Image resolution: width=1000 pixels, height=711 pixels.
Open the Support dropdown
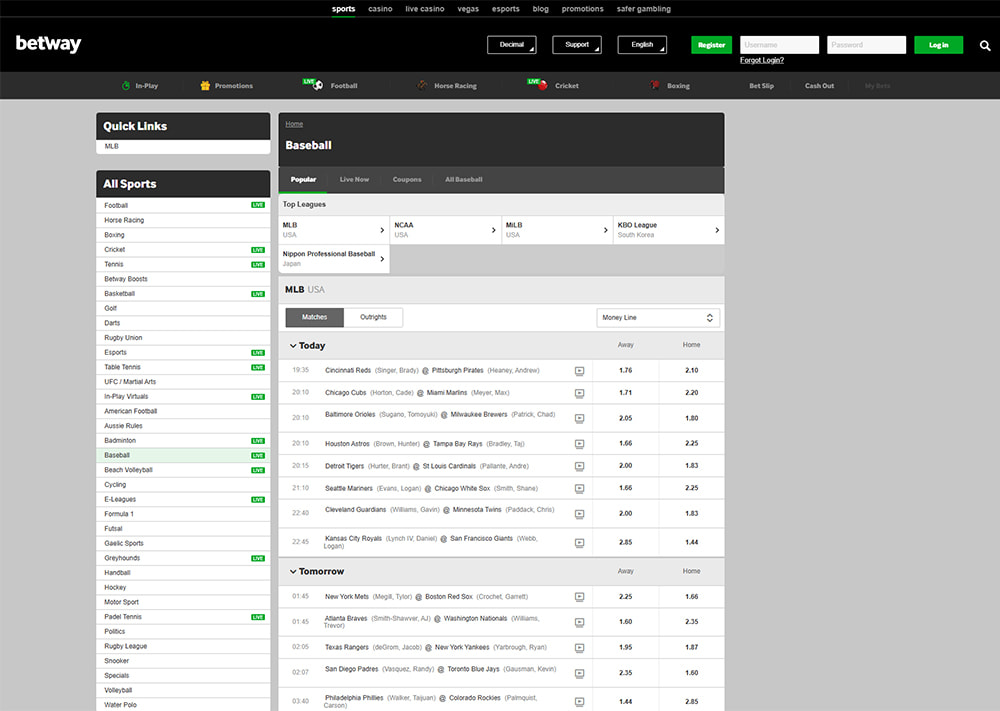[577, 45]
